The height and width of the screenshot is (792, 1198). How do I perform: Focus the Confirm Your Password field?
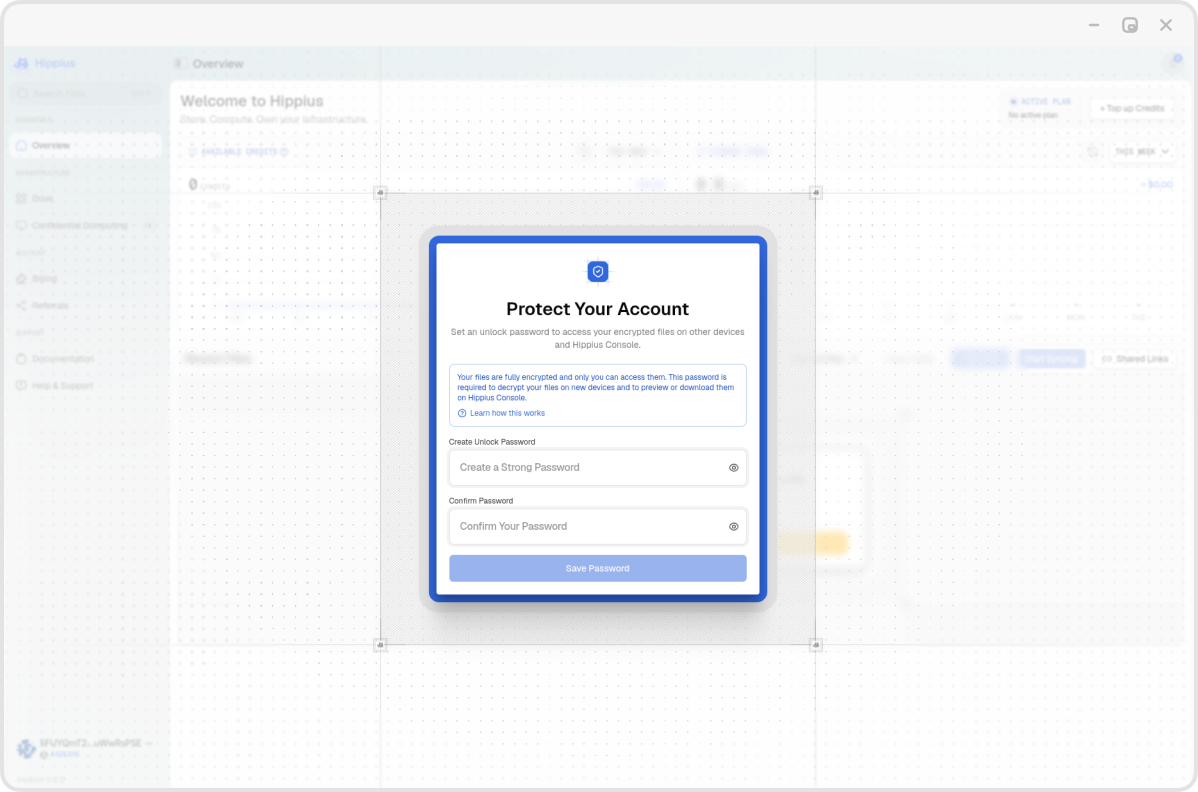597,526
